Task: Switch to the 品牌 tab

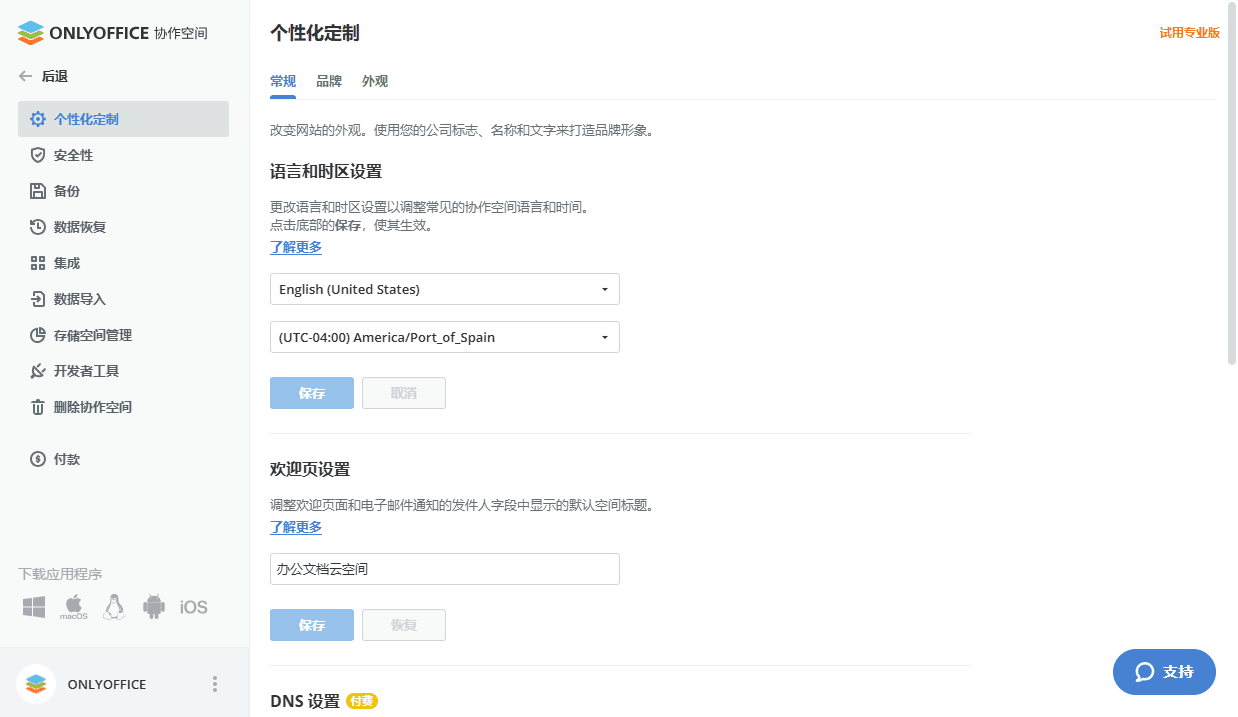Action: tap(329, 82)
